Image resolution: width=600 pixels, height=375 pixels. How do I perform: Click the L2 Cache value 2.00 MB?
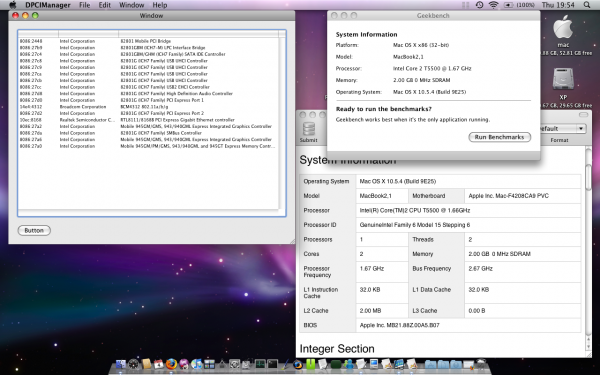(370, 311)
